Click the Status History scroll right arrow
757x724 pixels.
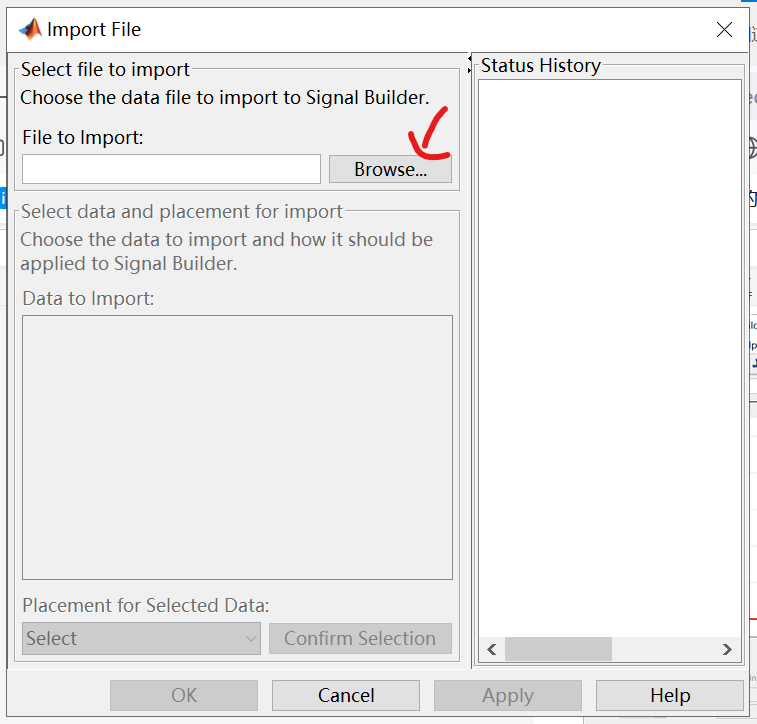coord(727,649)
